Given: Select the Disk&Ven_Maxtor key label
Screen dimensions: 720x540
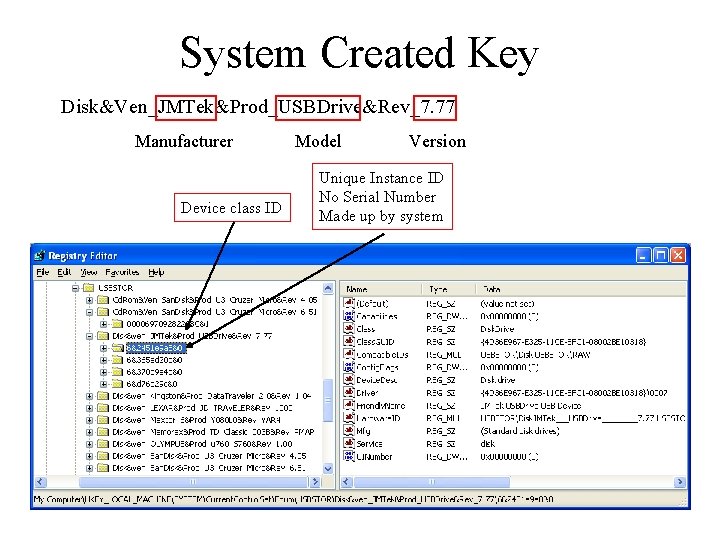Looking at the screenshot, I should click(196, 420).
